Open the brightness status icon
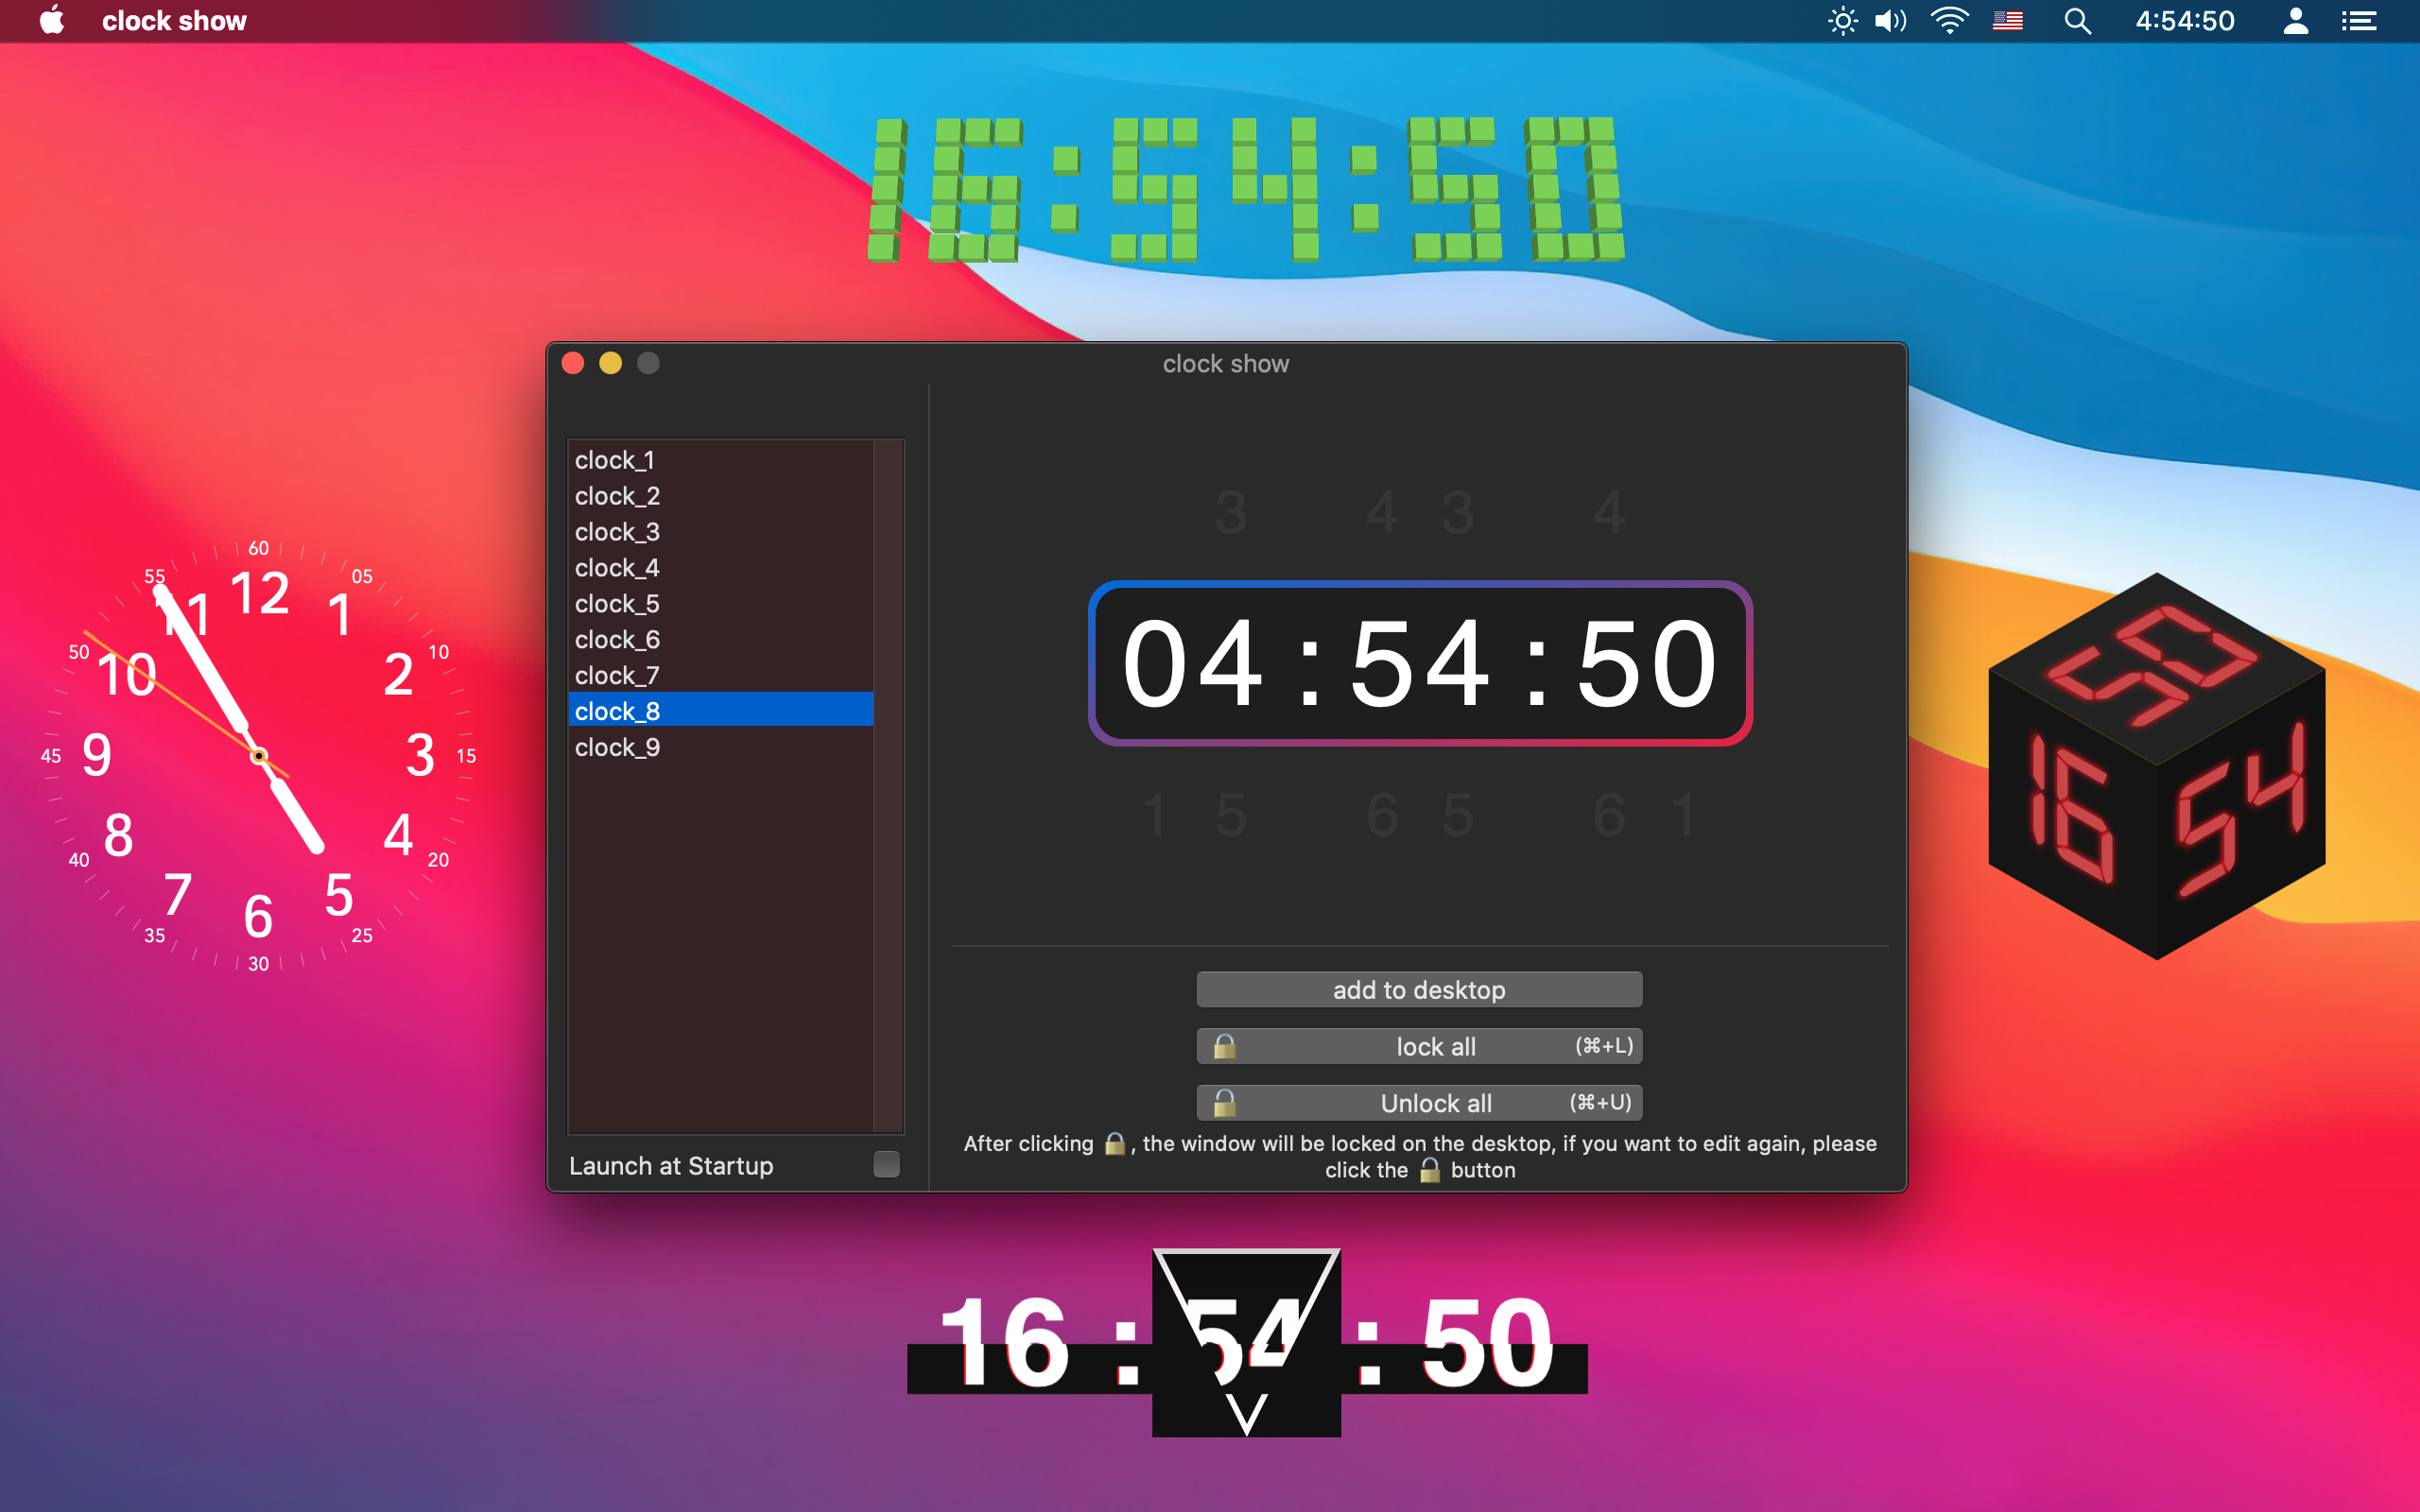The width and height of the screenshot is (2420, 1512). pyautogui.click(x=1842, y=21)
